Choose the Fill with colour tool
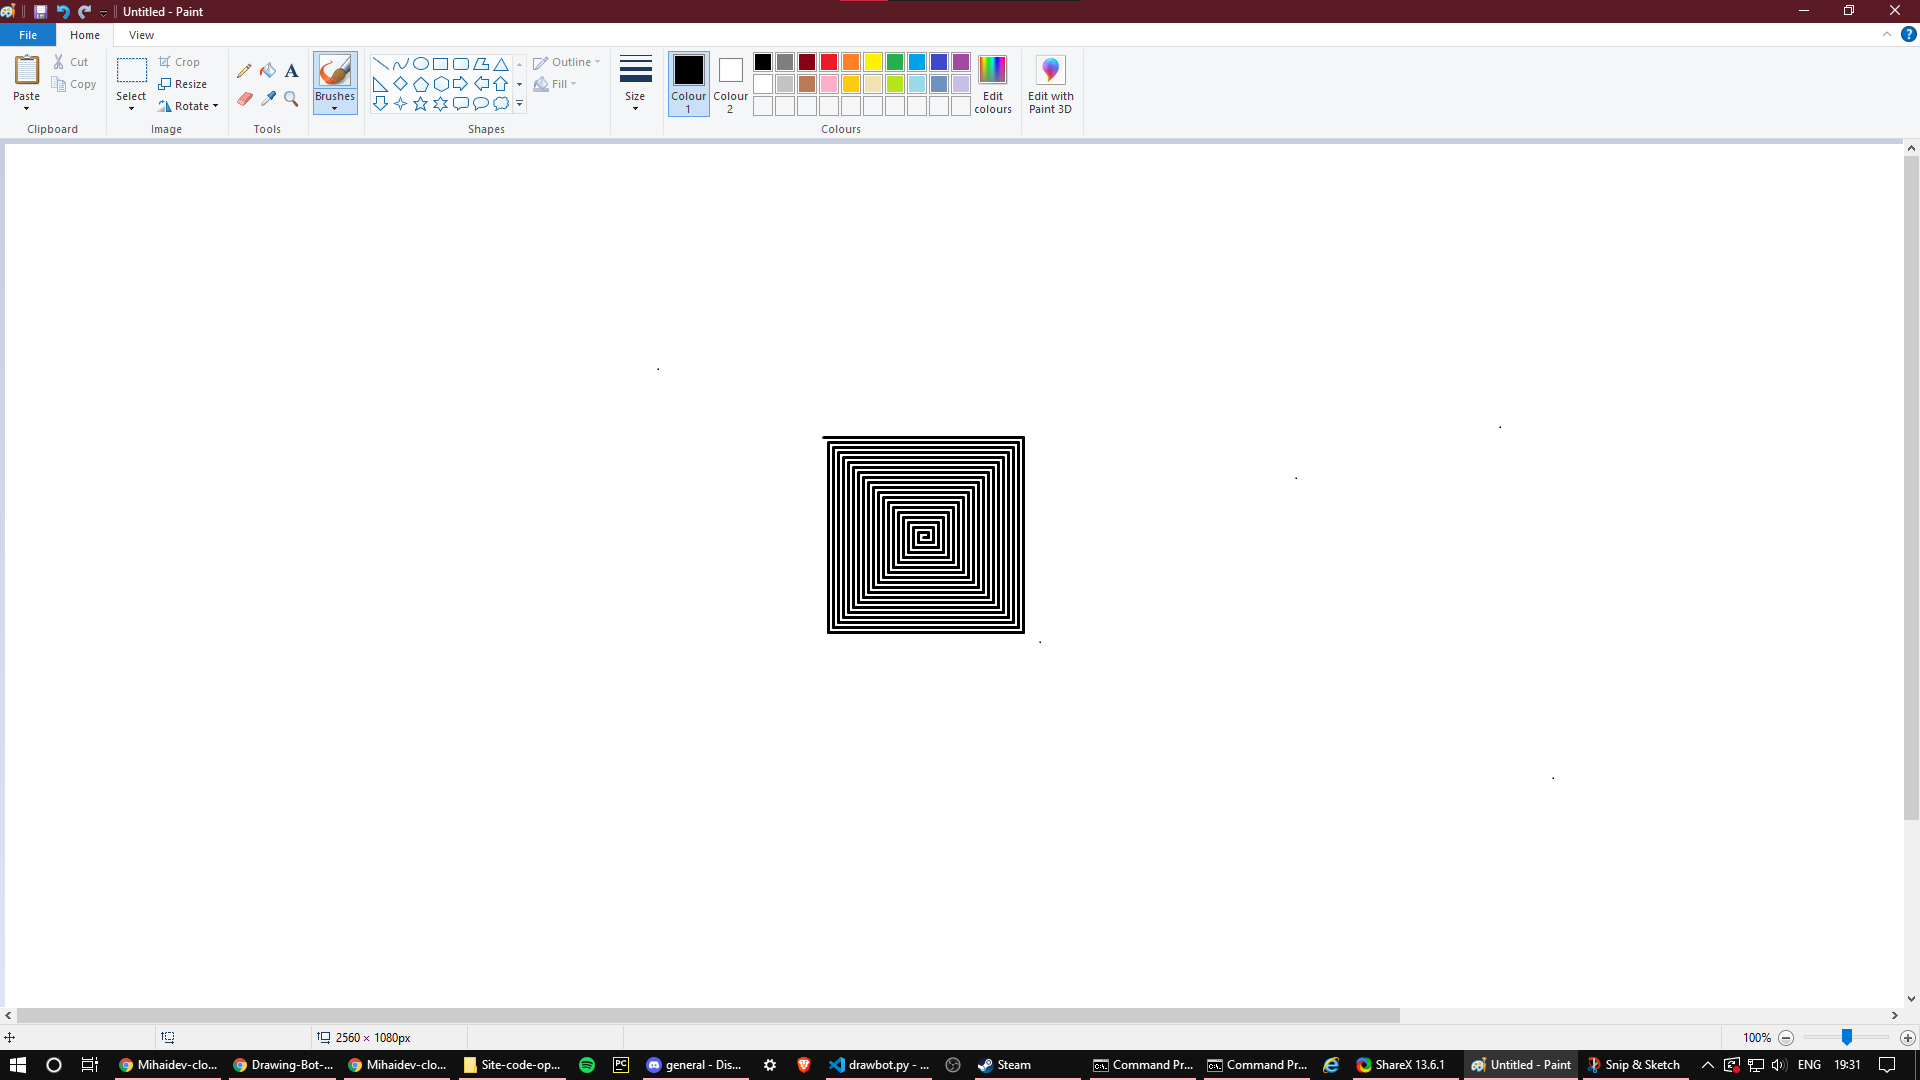Screen dimensions: 1920x1080 268,70
